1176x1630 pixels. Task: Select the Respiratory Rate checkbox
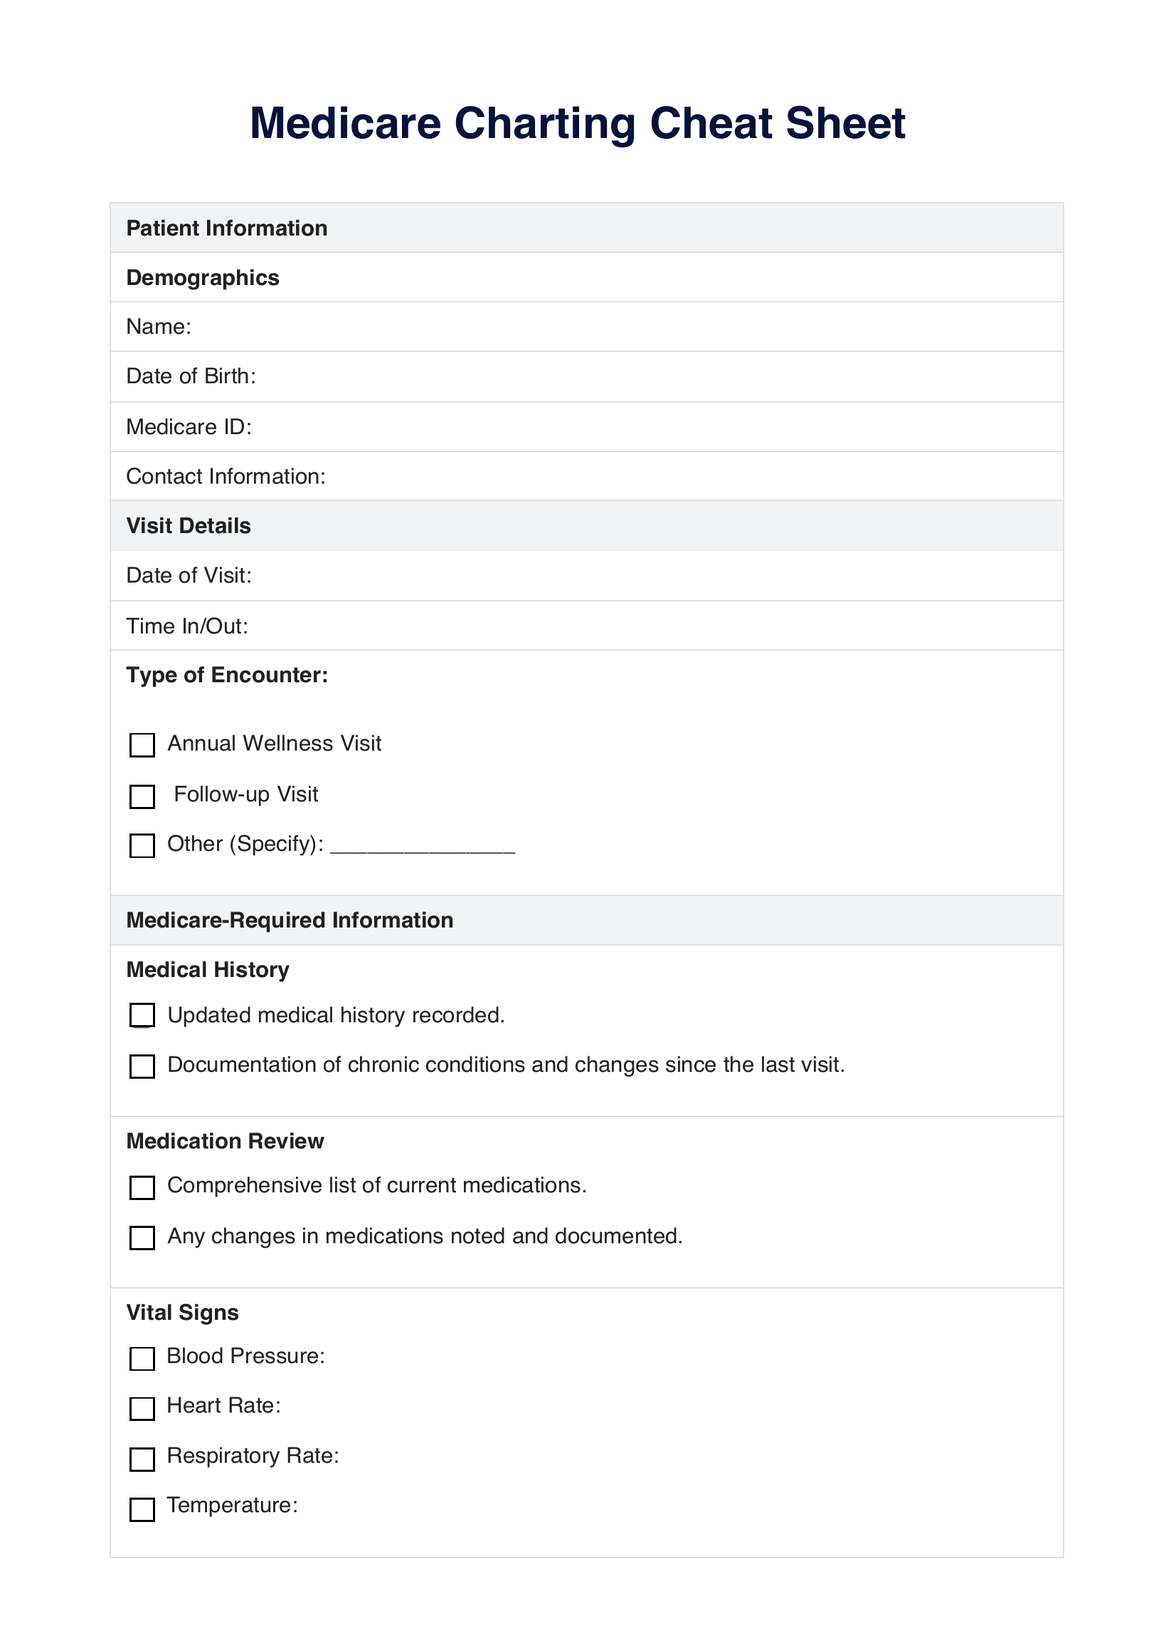[x=143, y=1459]
